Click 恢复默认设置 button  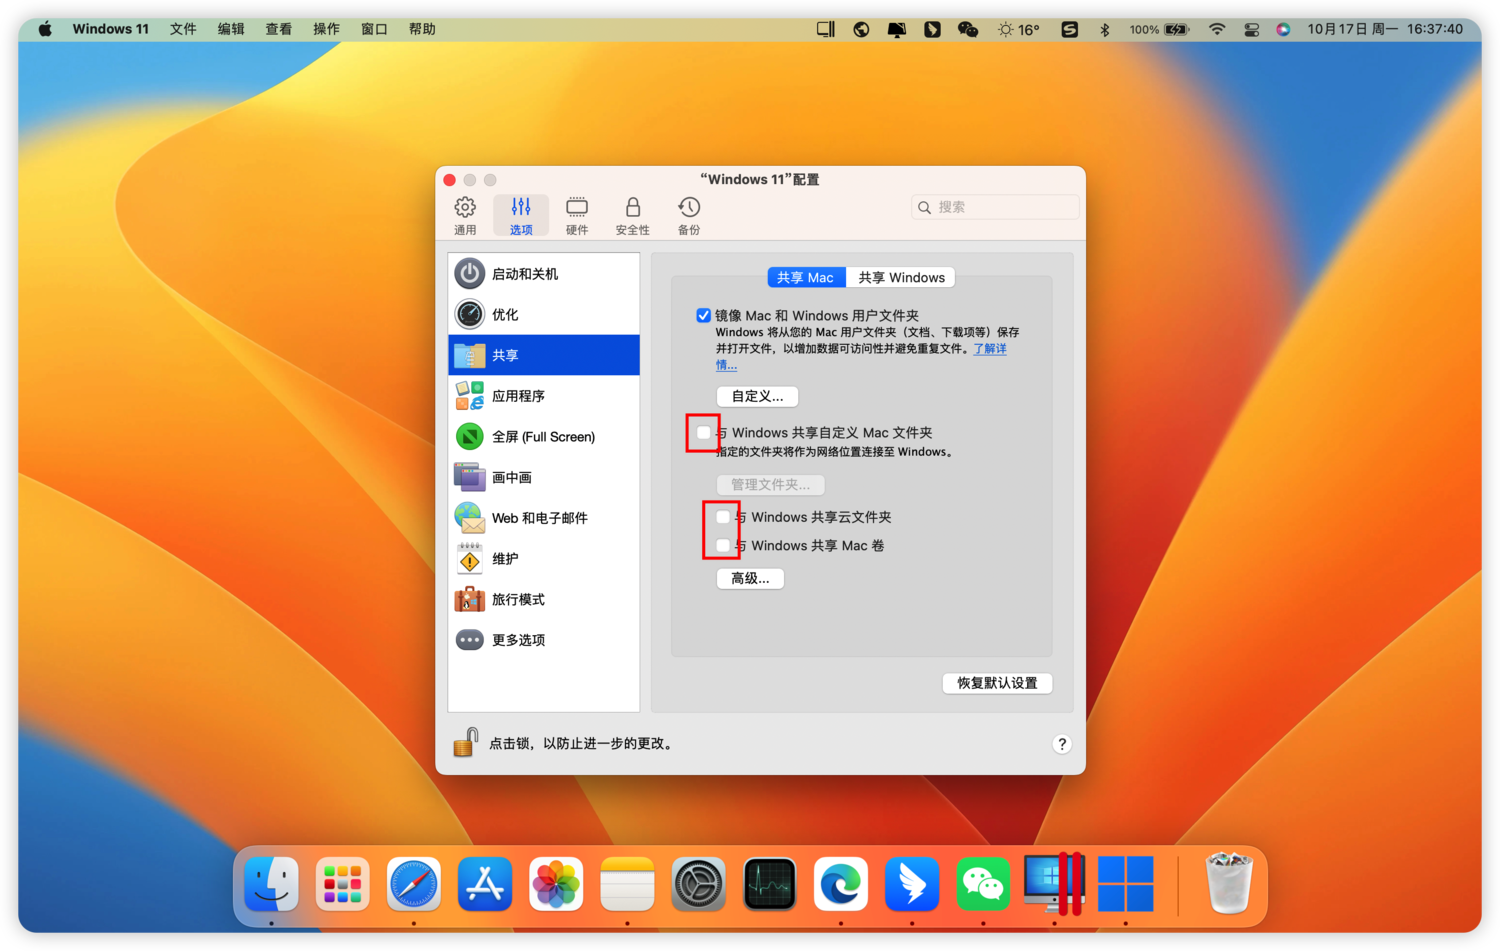[997, 683]
